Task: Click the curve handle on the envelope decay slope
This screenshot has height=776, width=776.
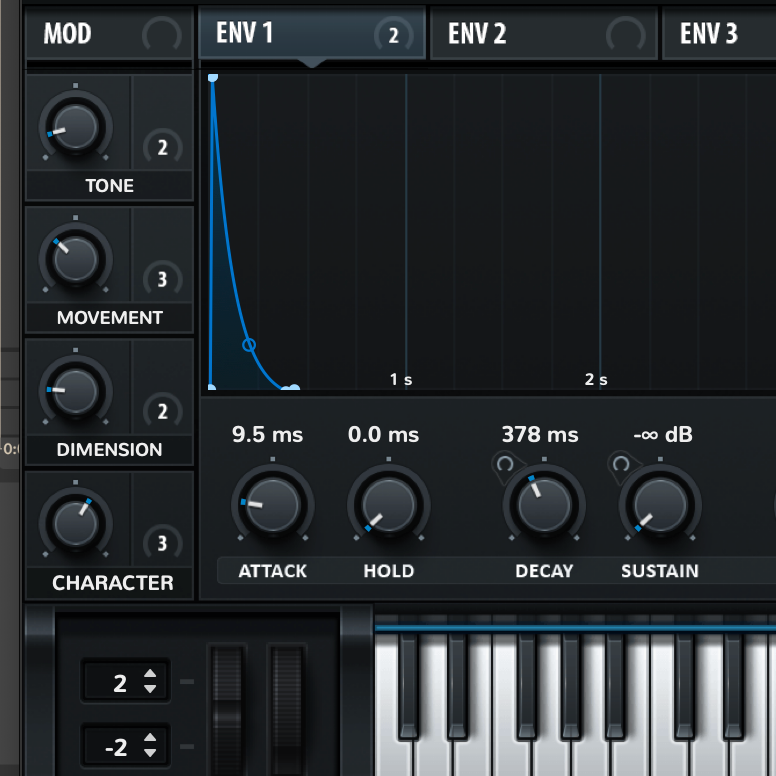Action: 250,345
